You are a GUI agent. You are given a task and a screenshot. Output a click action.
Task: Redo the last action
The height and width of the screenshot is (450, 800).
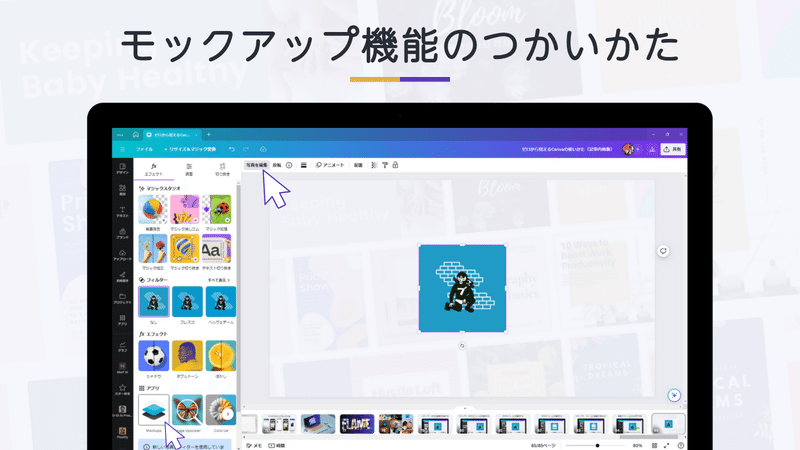pyautogui.click(x=246, y=149)
